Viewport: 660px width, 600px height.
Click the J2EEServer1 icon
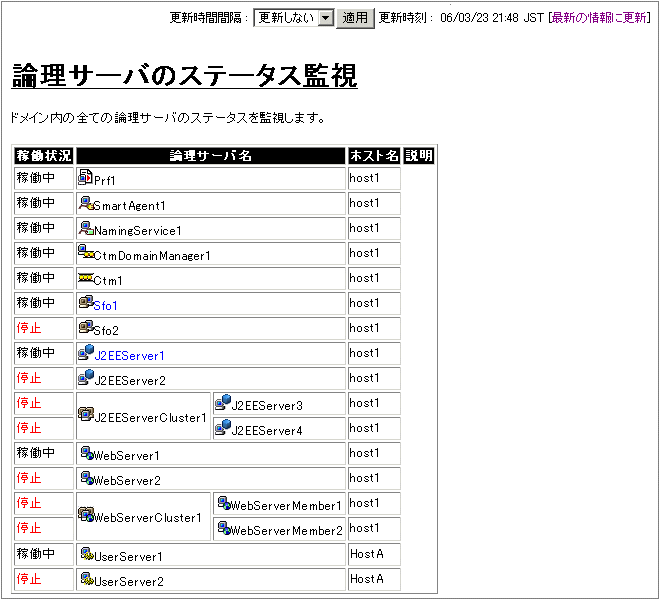pos(86,352)
